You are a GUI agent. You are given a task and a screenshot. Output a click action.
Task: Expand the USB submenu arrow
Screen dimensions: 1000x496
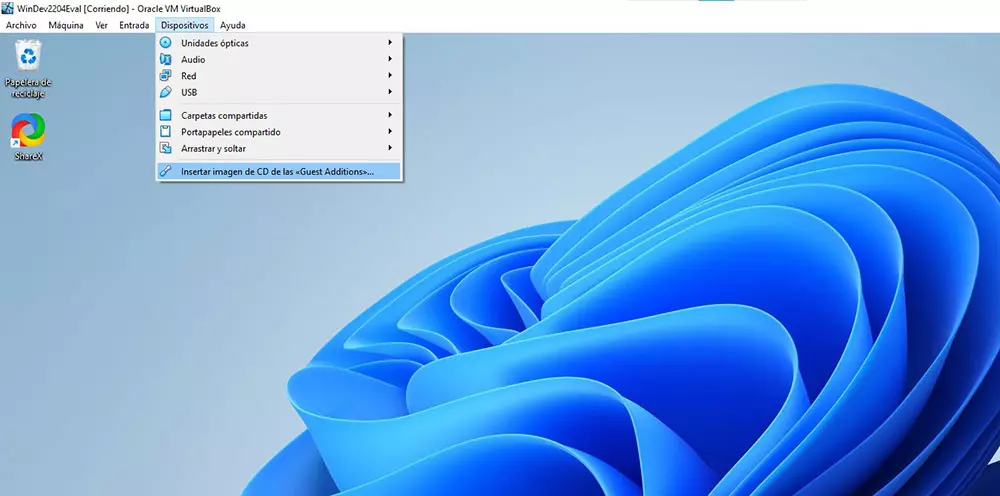point(390,92)
